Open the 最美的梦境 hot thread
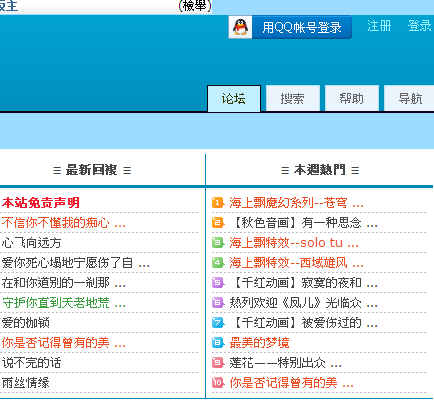Screen dimensions: 434x402 tap(259, 343)
